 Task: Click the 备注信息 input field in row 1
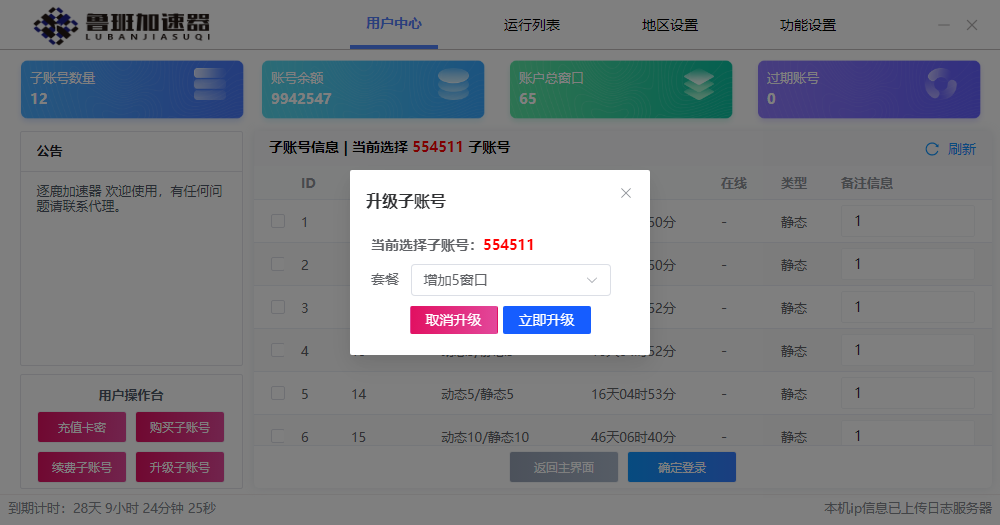pos(908,222)
